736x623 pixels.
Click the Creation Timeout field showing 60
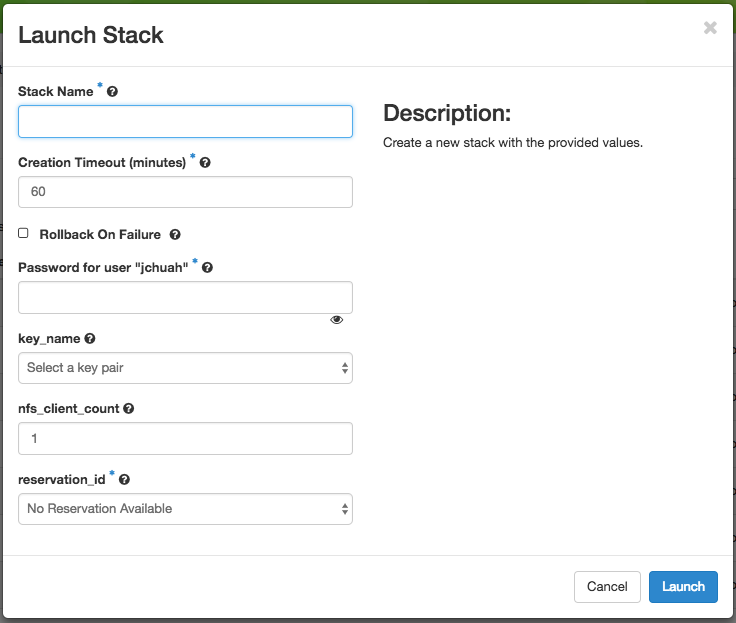[x=185, y=192]
